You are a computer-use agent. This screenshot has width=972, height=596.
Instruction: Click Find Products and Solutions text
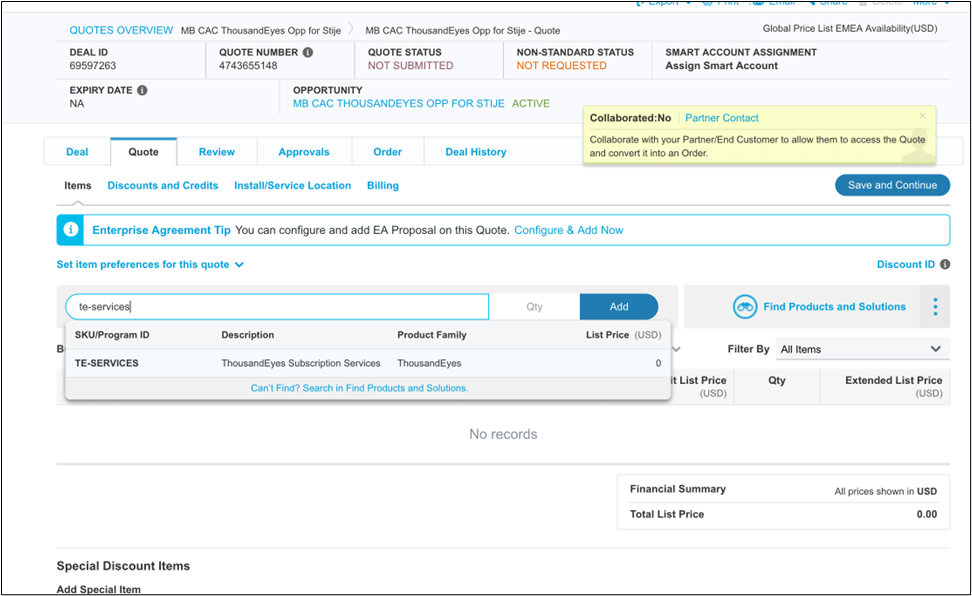click(834, 306)
